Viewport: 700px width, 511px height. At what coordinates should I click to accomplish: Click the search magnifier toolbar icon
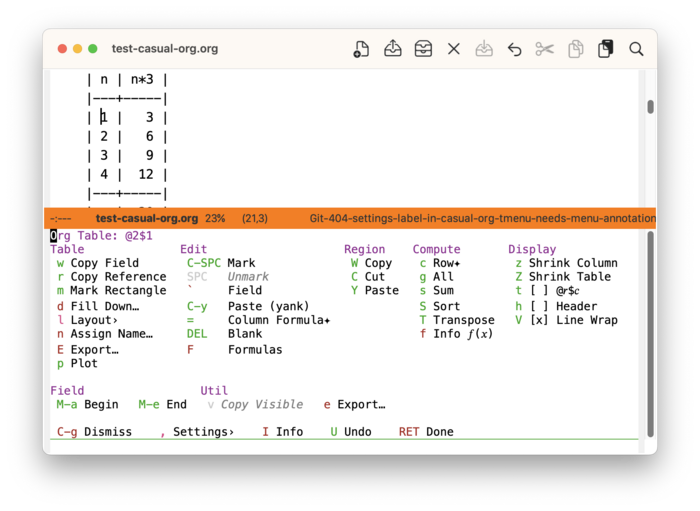click(636, 49)
